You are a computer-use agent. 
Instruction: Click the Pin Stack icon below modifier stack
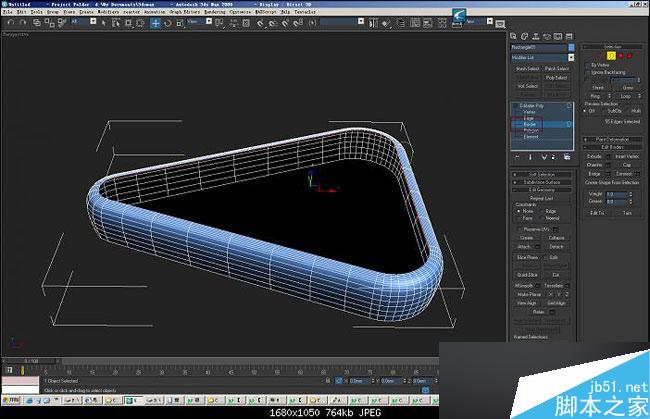[518, 156]
